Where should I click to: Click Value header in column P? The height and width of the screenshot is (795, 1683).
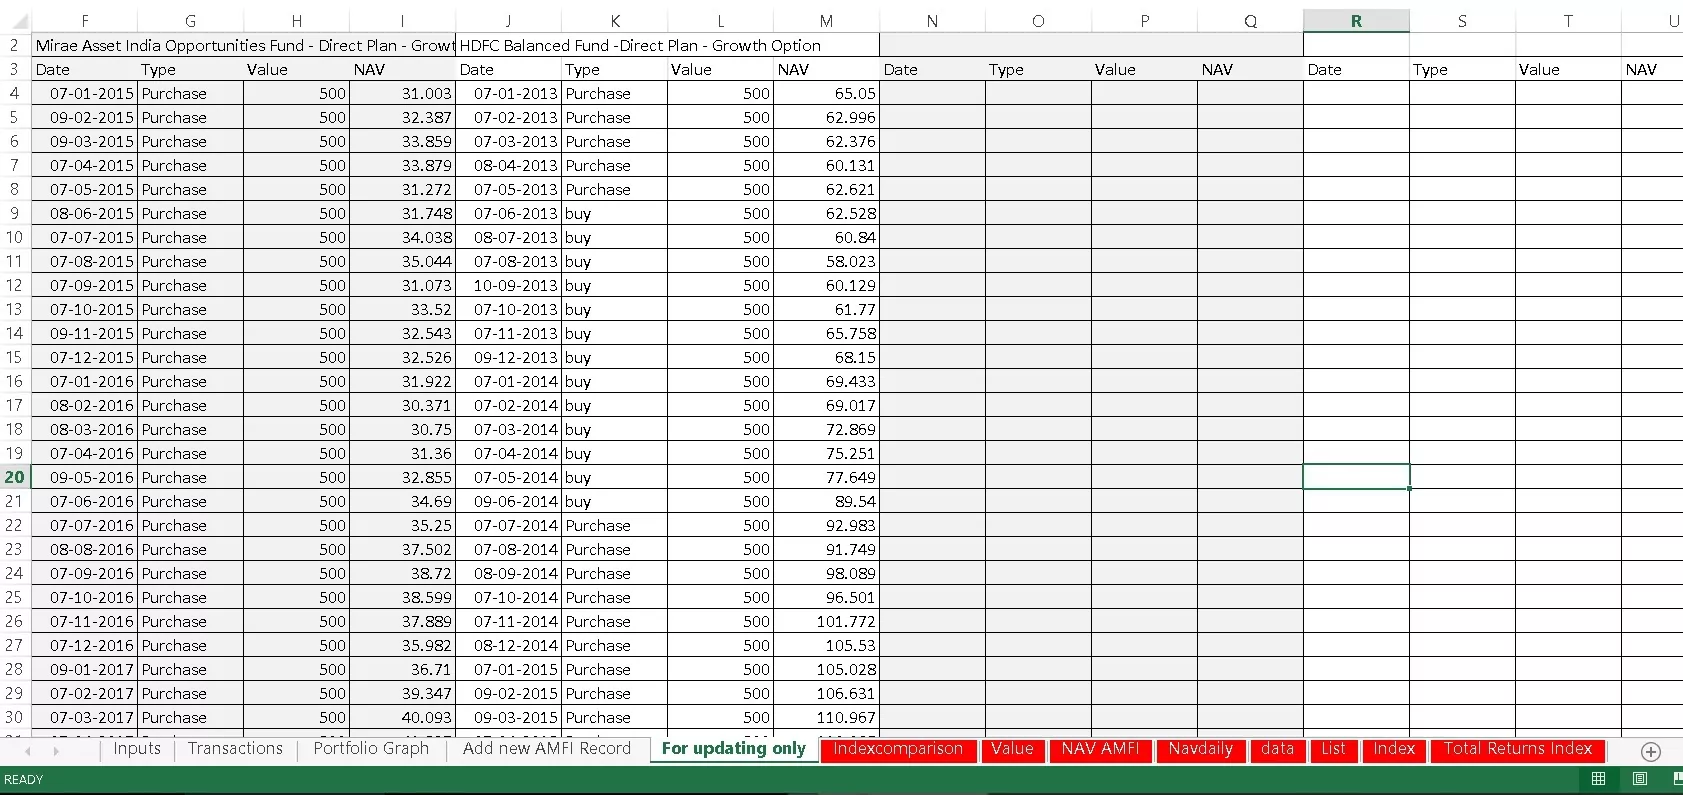1144,69
